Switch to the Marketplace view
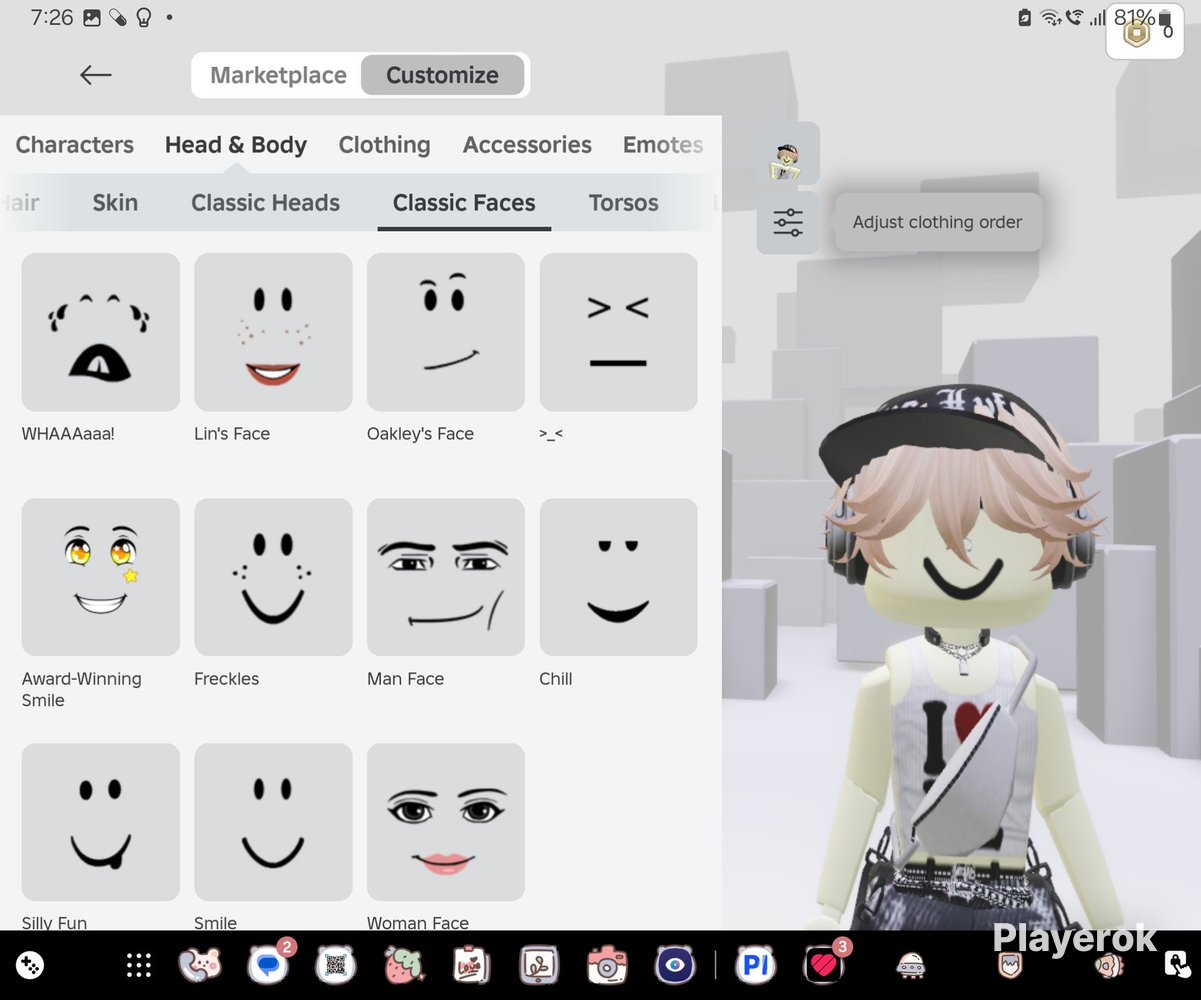The height and width of the screenshot is (1000, 1201). point(278,75)
